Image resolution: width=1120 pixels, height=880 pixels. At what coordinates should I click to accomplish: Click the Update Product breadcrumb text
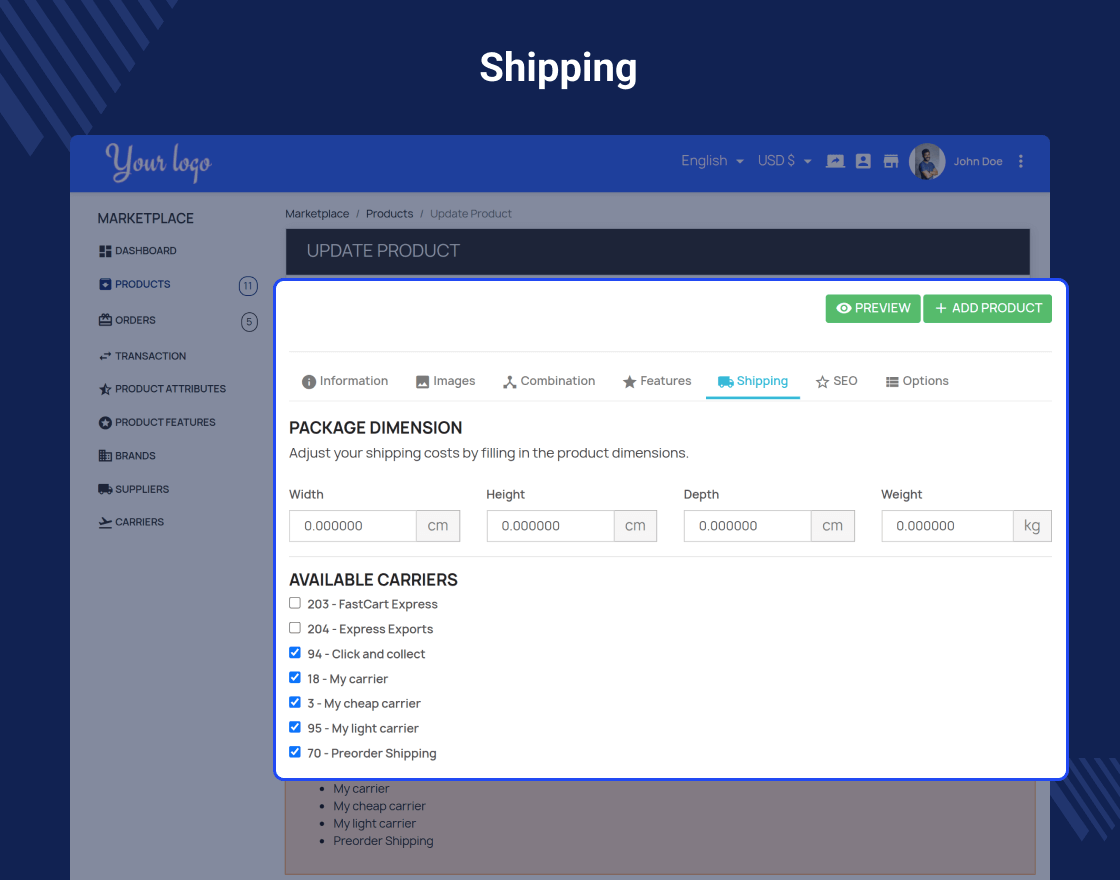point(471,214)
